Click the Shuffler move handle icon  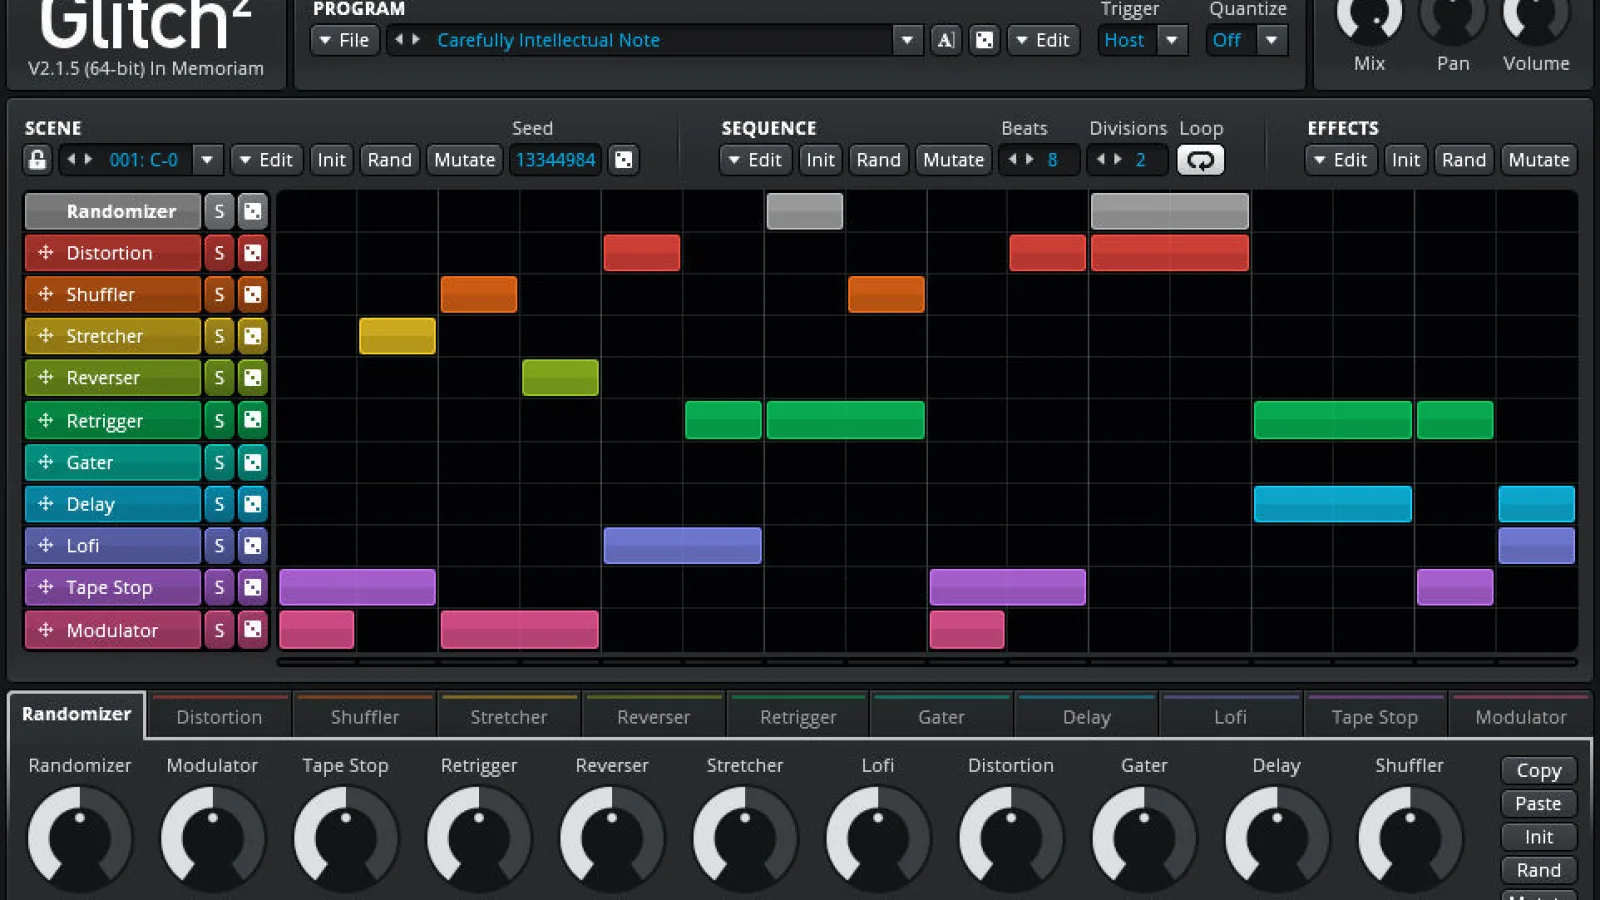point(45,294)
